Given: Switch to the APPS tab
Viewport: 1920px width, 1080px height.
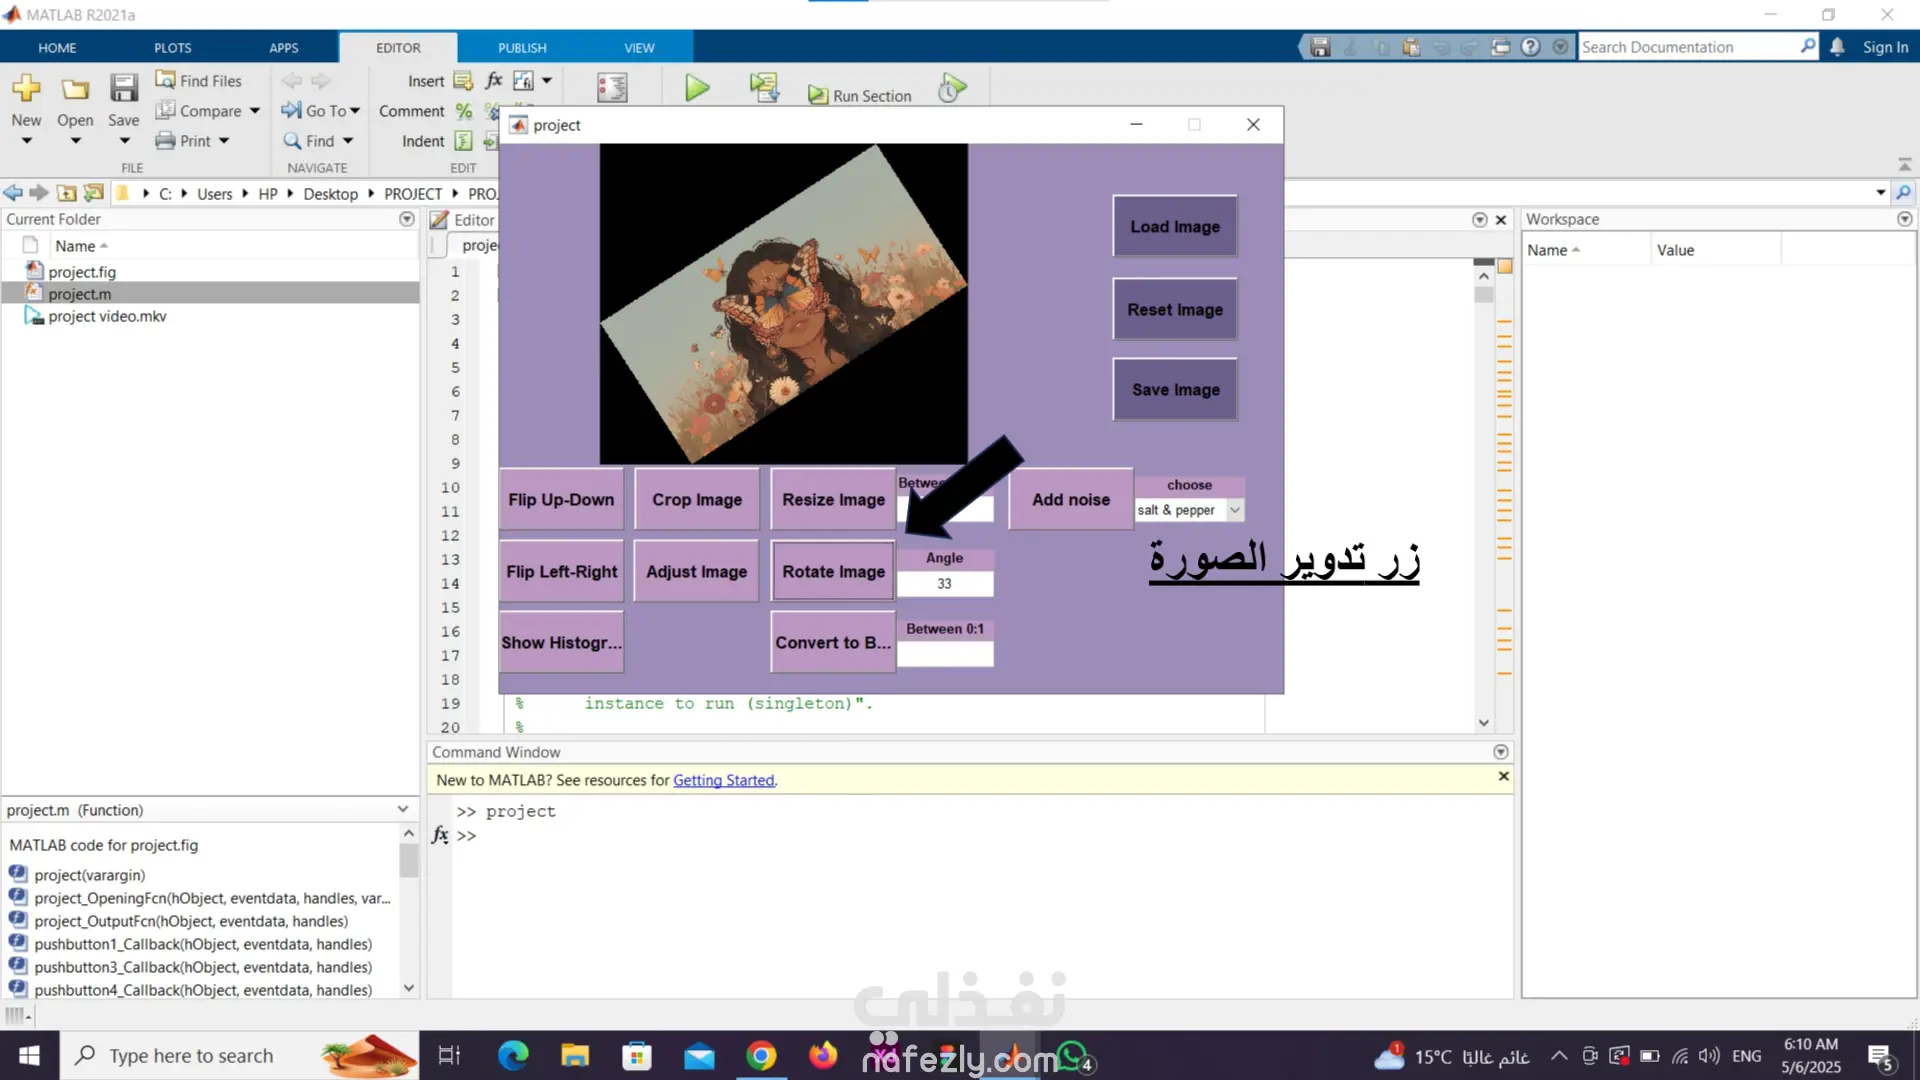Looking at the screenshot, I should [x=284, y=47].
